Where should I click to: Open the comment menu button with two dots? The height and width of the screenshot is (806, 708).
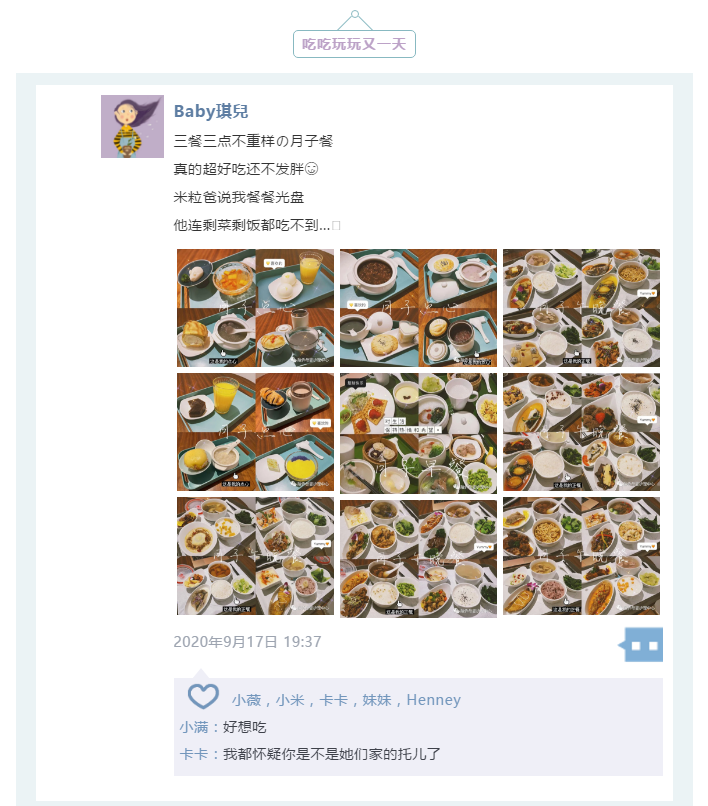pos(641,645)
